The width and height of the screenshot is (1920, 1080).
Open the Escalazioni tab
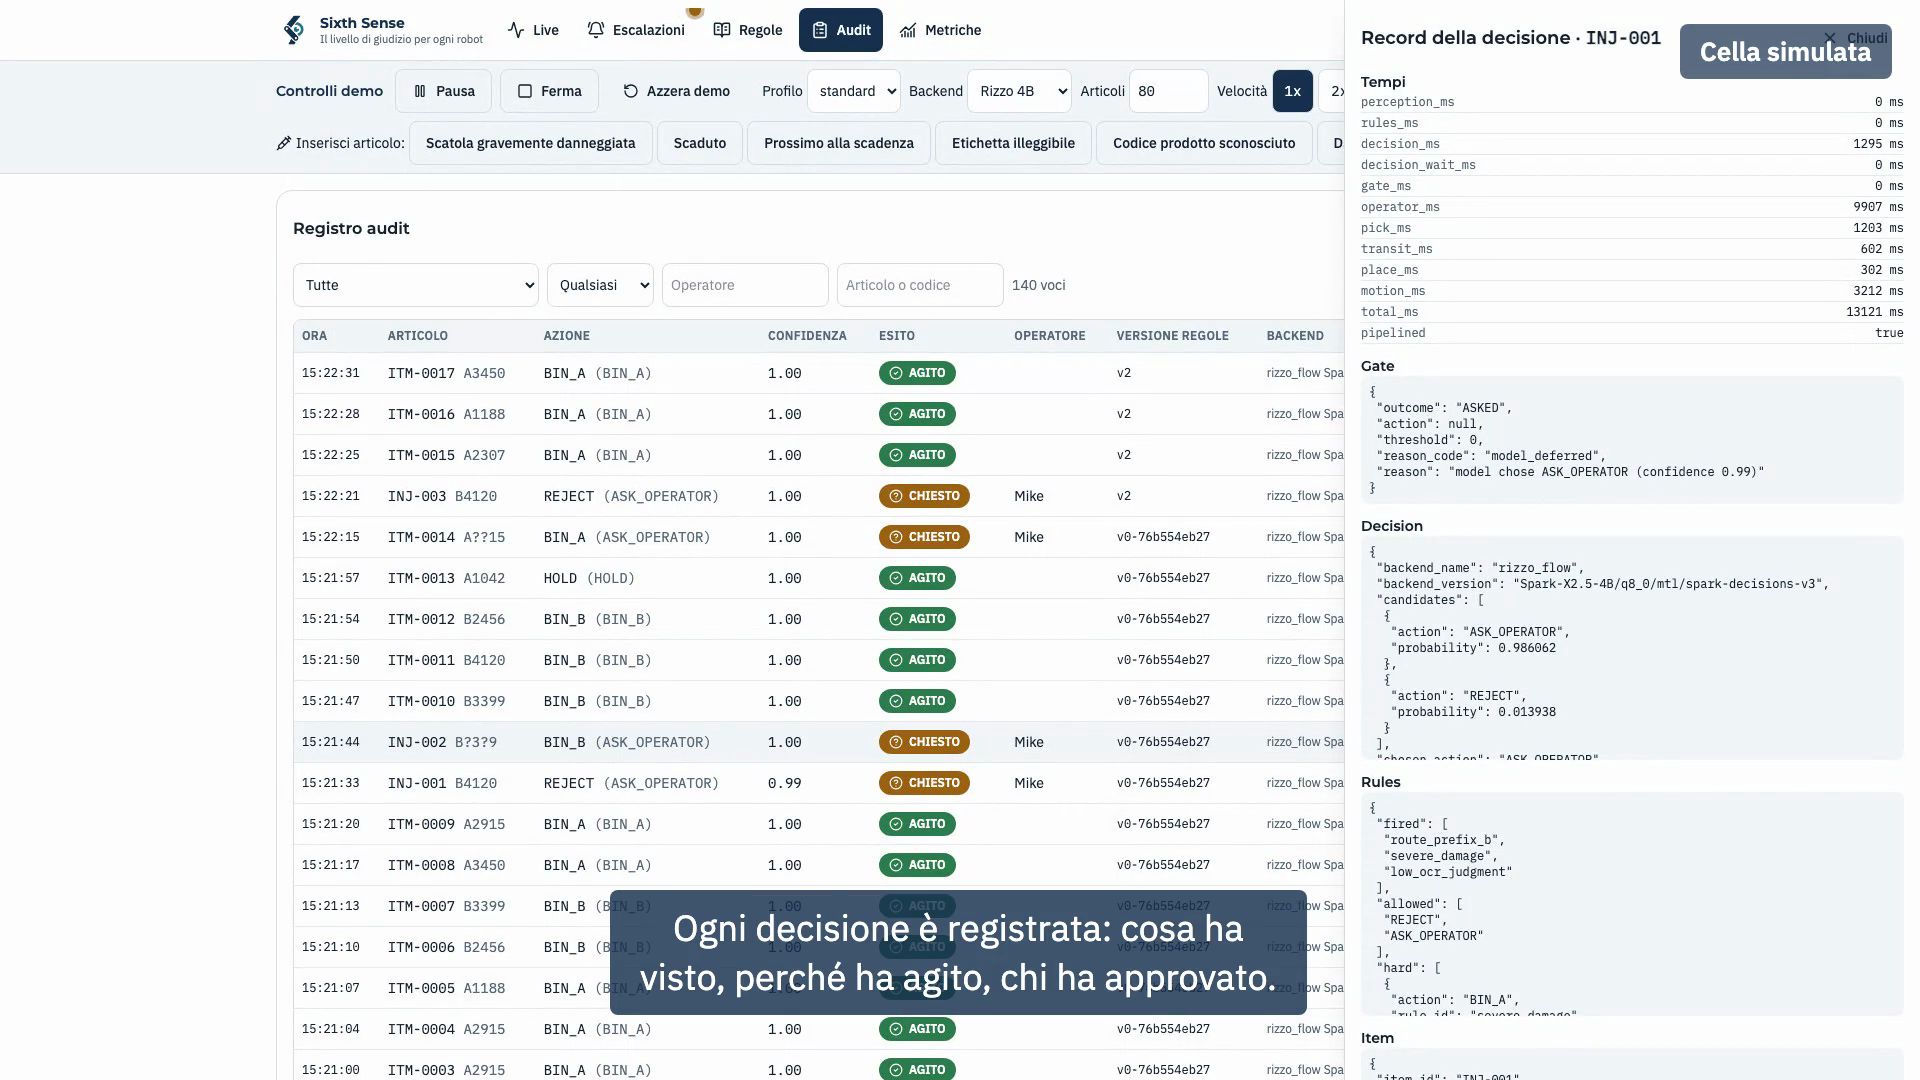636,30
